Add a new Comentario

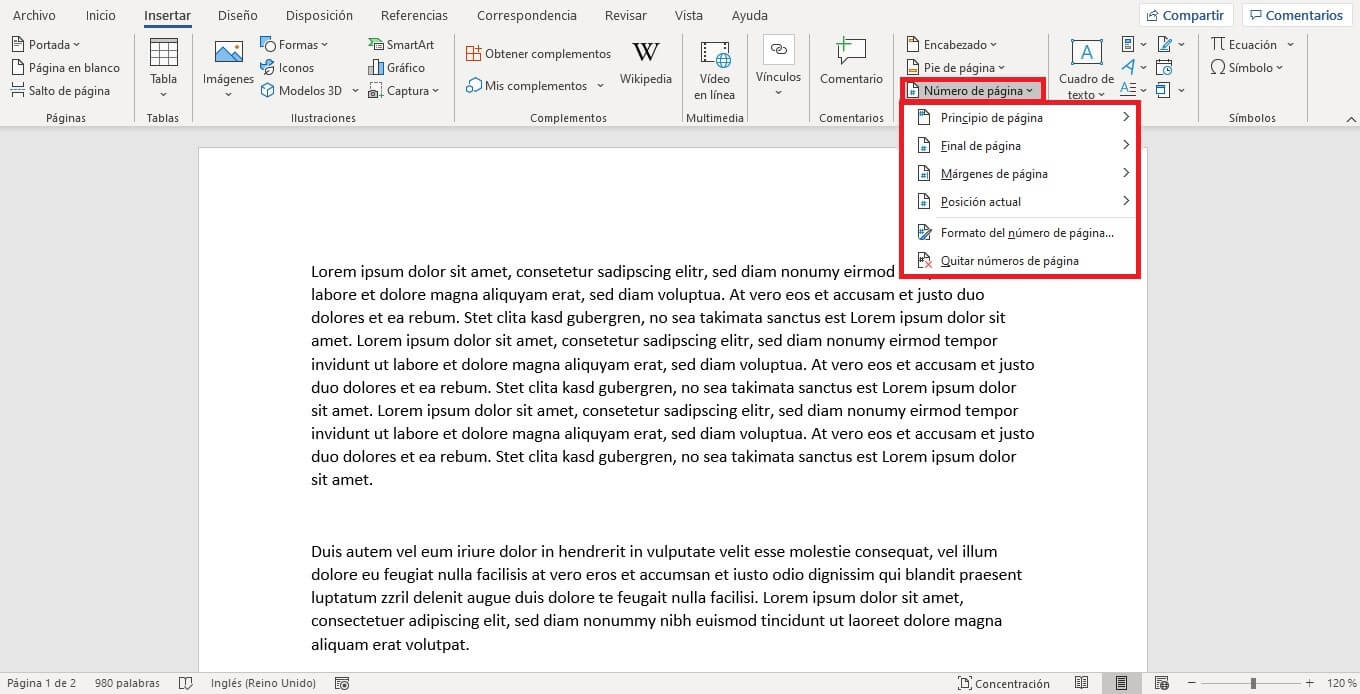851,62
